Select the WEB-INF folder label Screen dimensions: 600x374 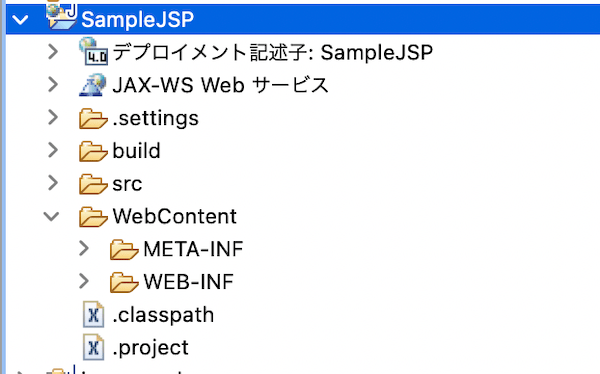click(189, 282)
